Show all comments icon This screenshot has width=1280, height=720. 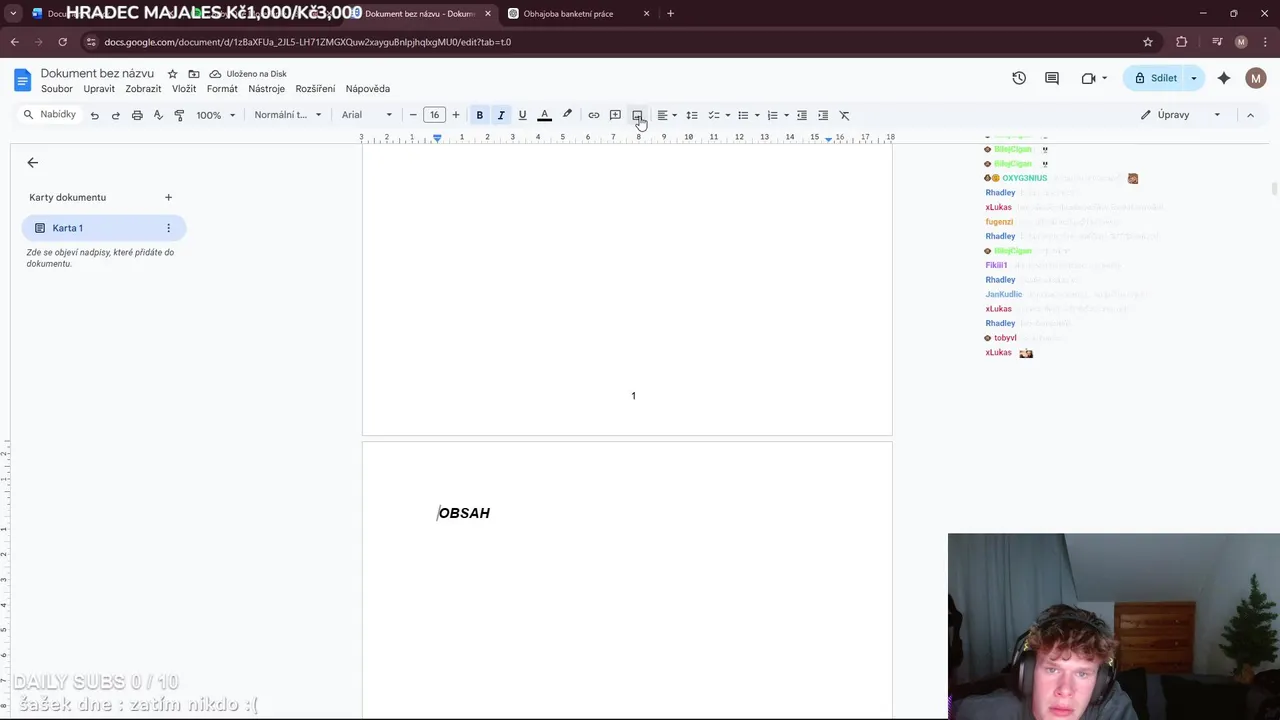click(1052, 78)
